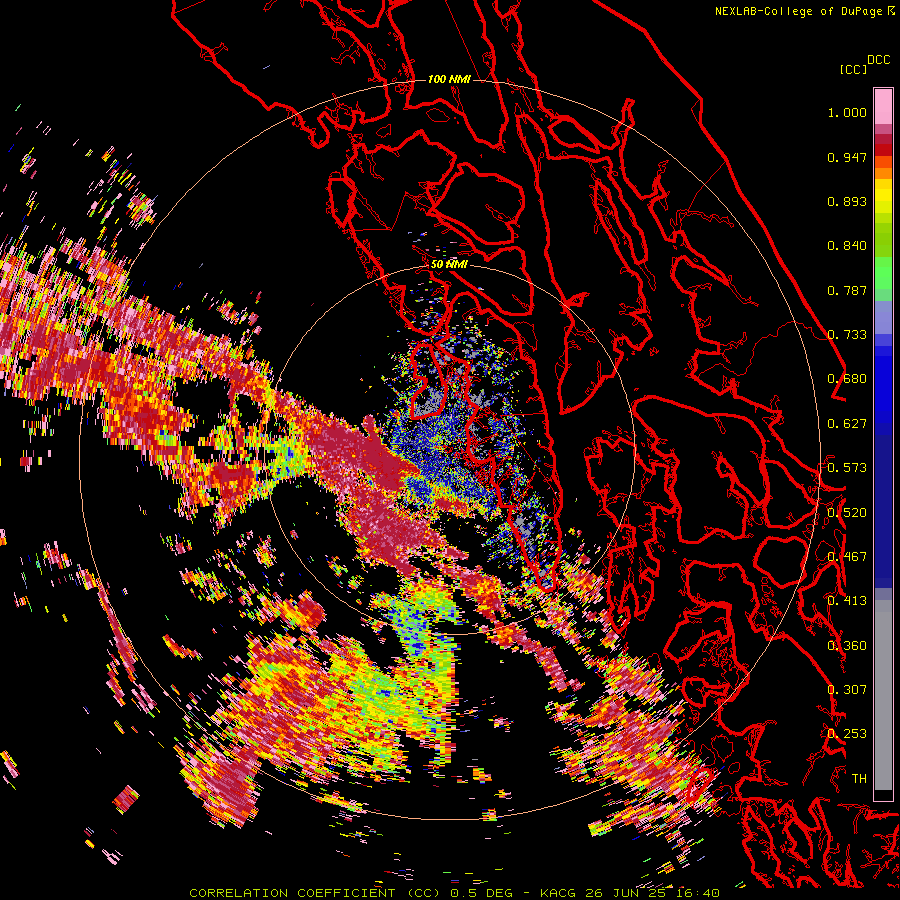
Task: Pick the light pink color bar segment
Action: pyautogui.click(x=883, y=107)
